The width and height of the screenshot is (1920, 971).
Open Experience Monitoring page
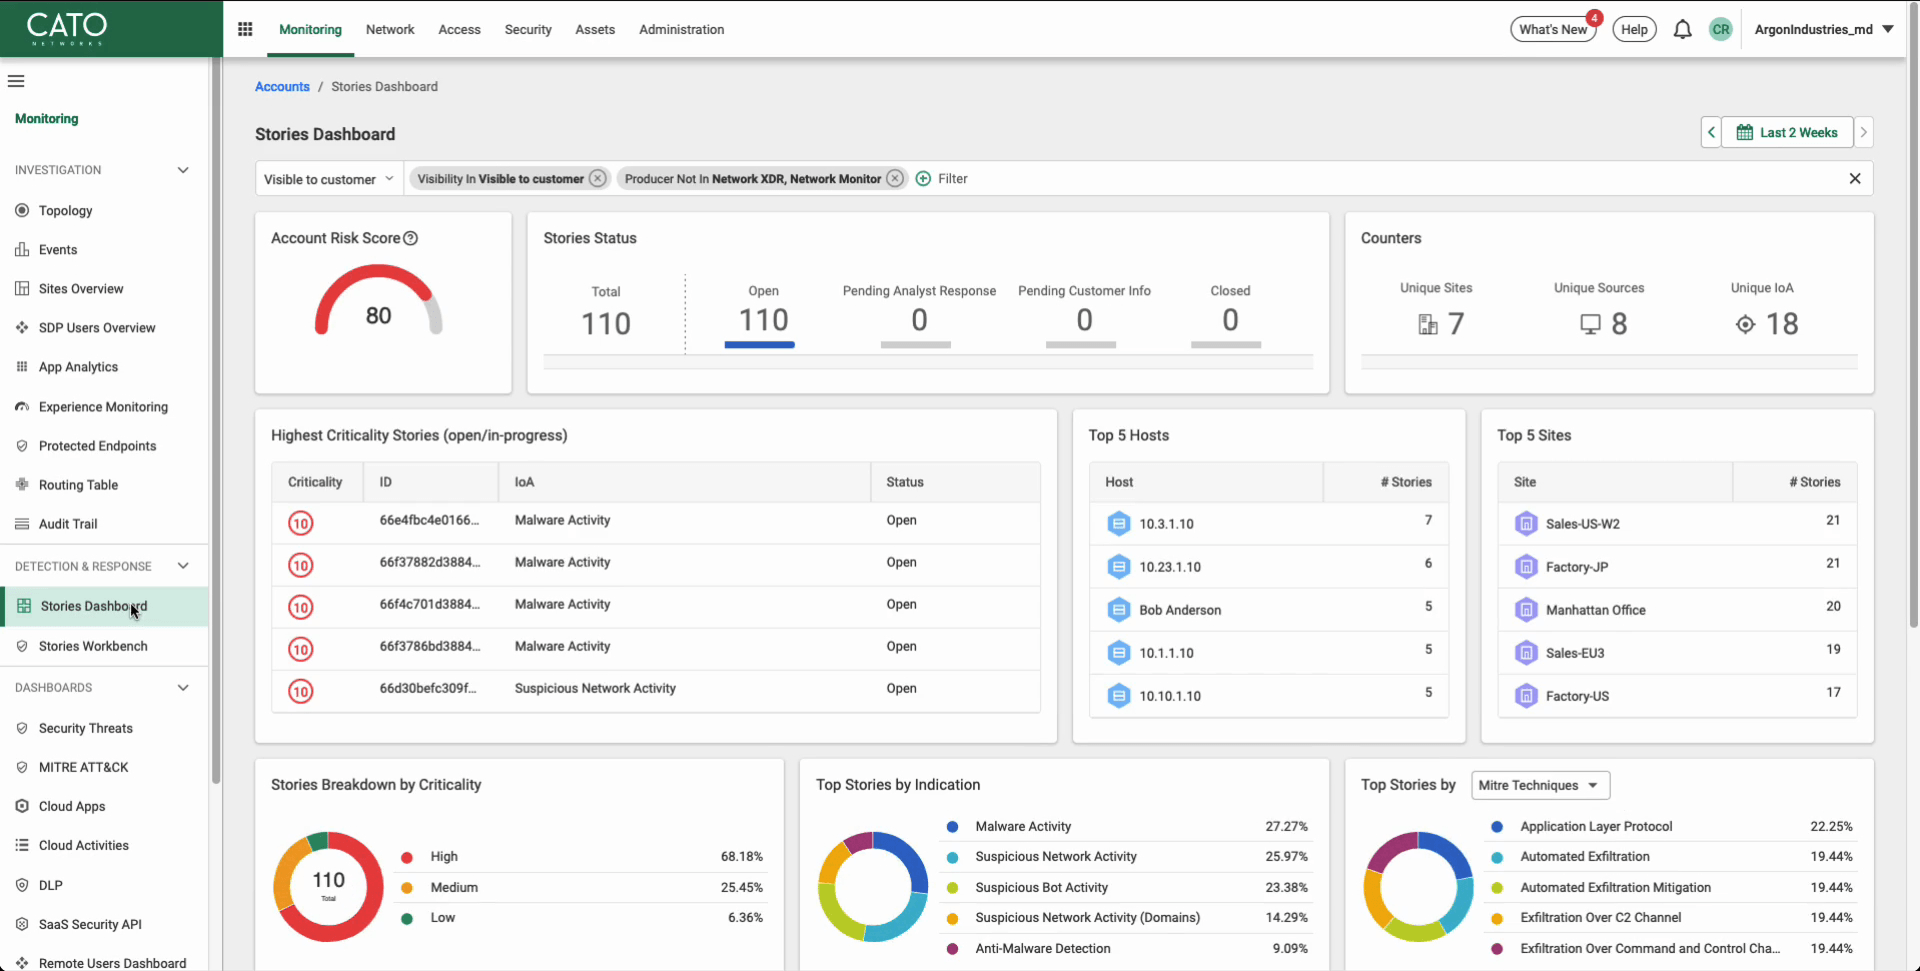[103, 406]
